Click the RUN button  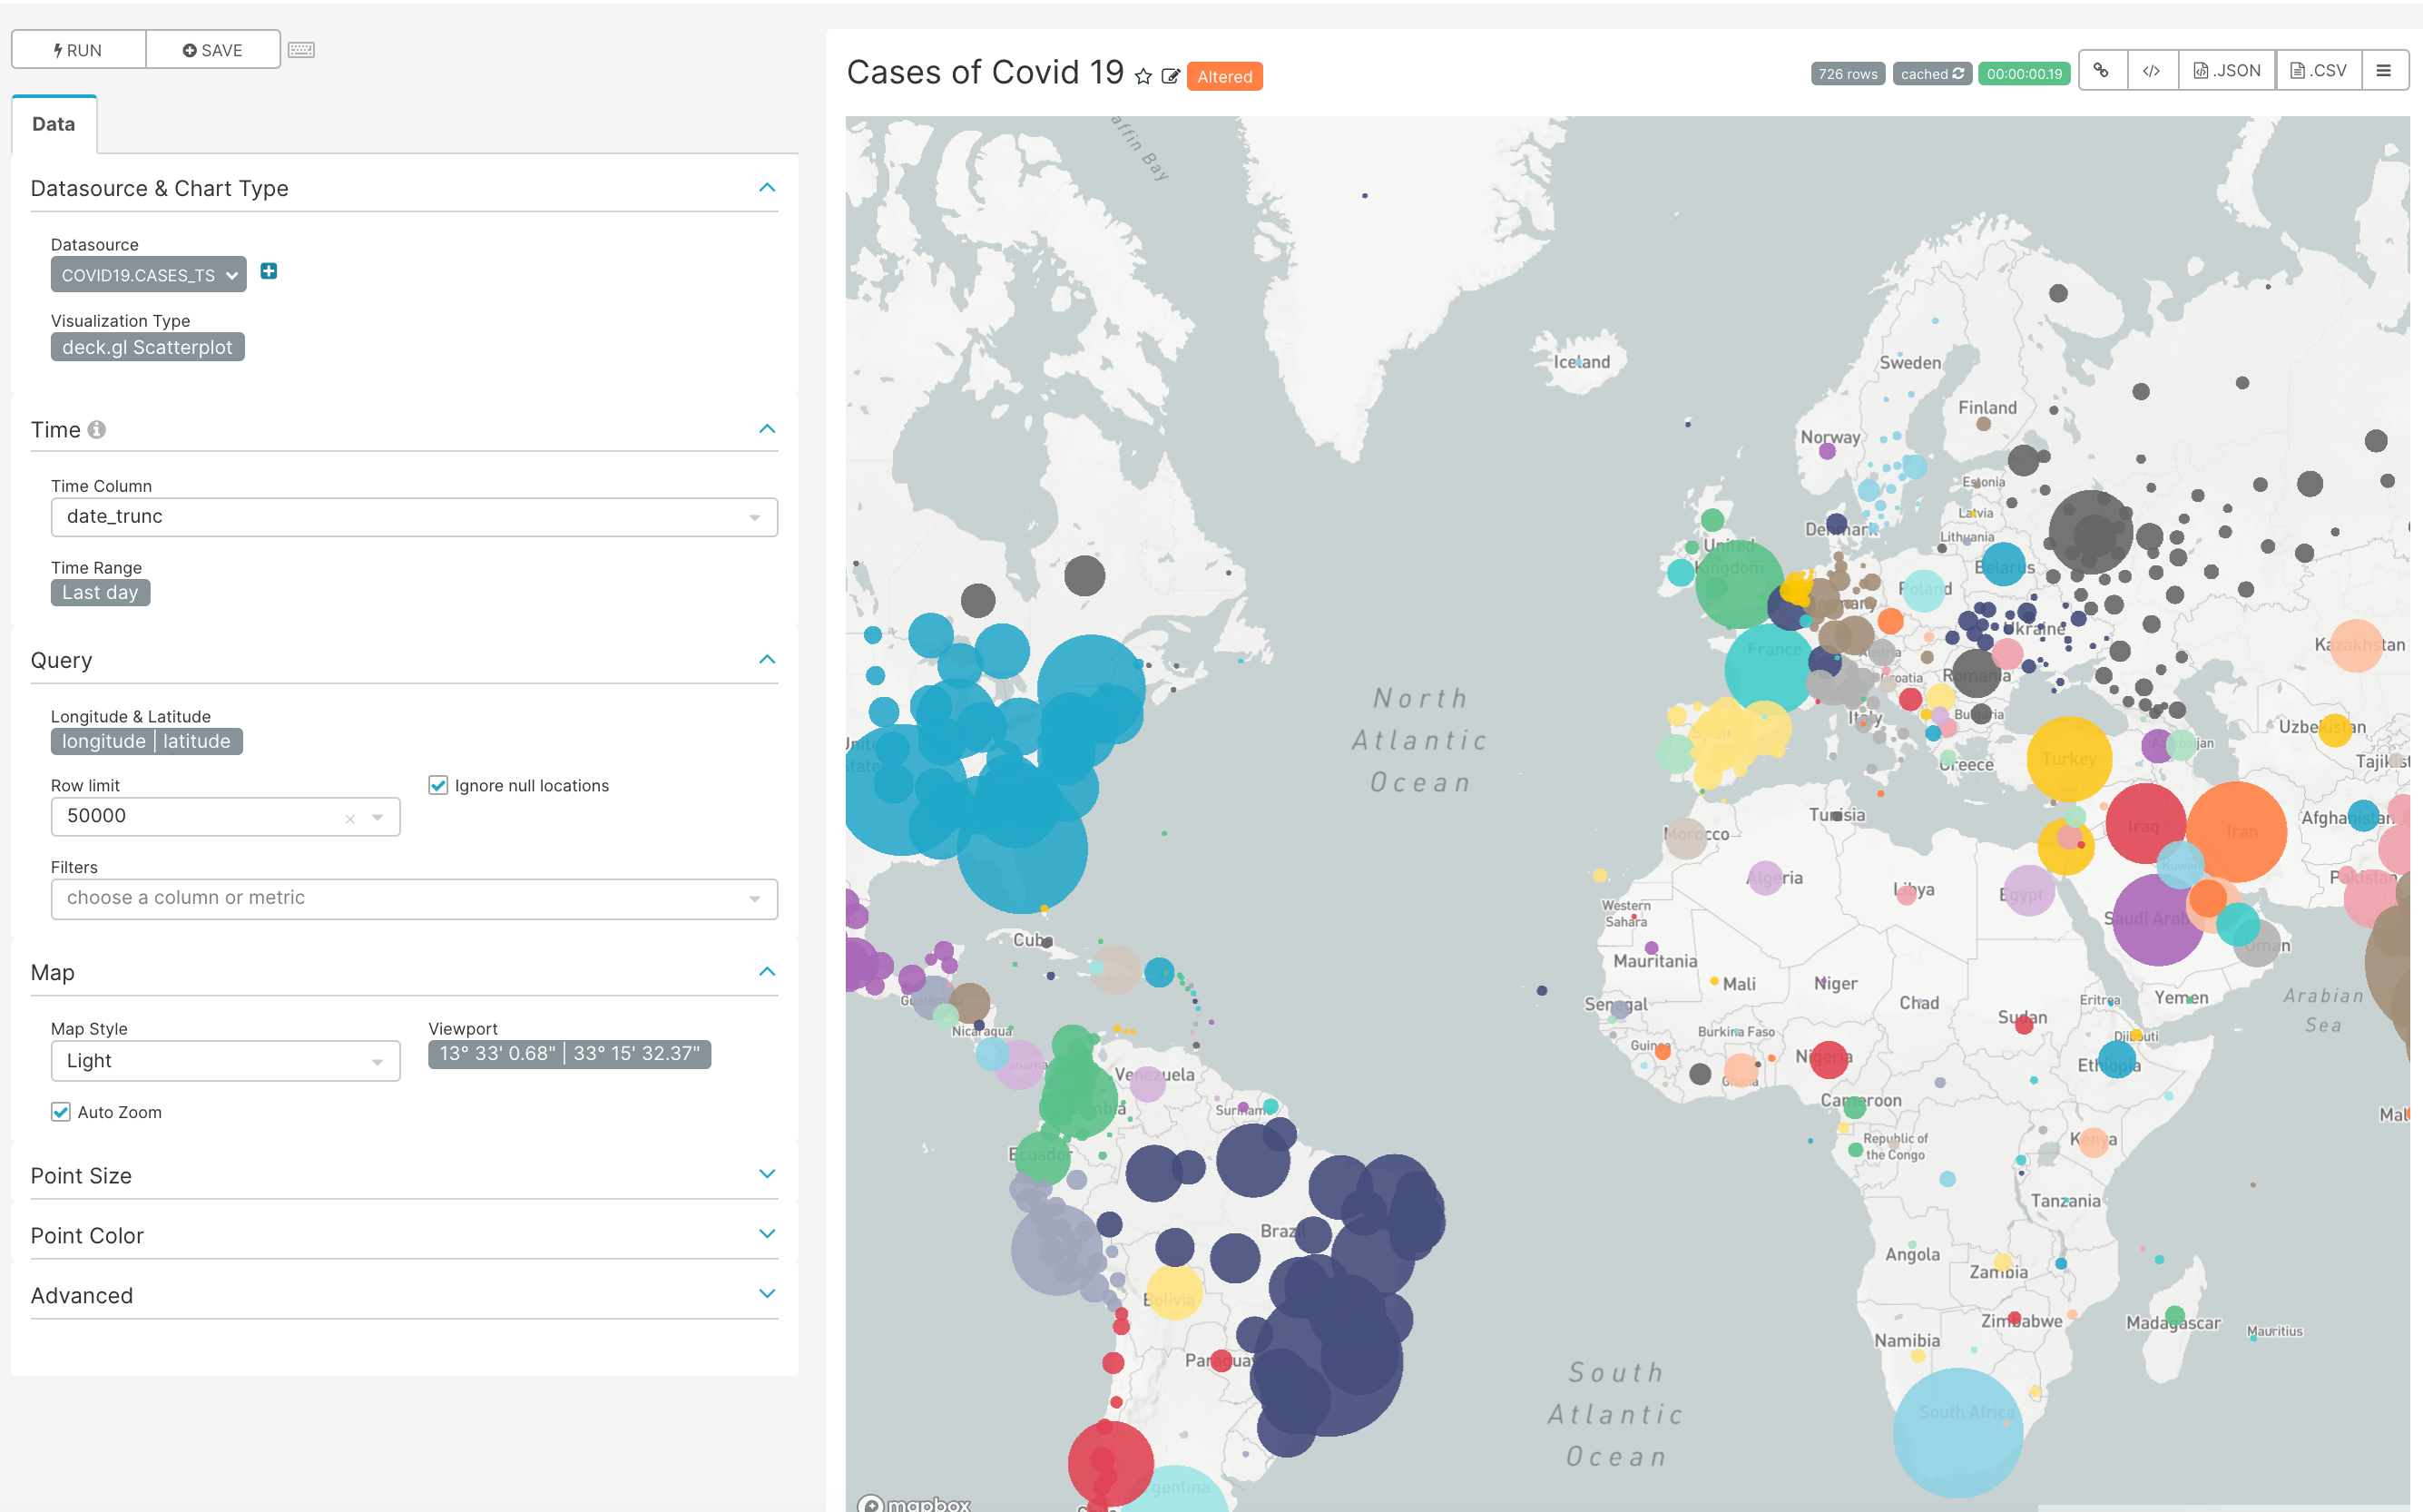pyautogui.click(x=79, y=50)
